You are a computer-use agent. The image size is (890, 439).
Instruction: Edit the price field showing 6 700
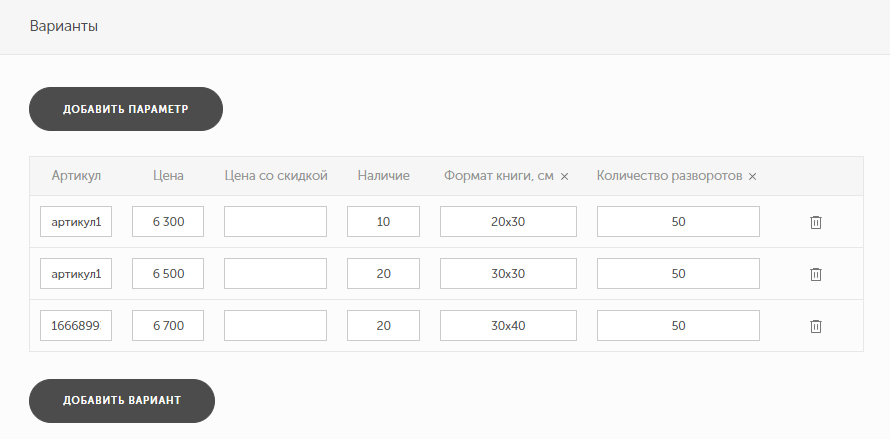point(168,325)
